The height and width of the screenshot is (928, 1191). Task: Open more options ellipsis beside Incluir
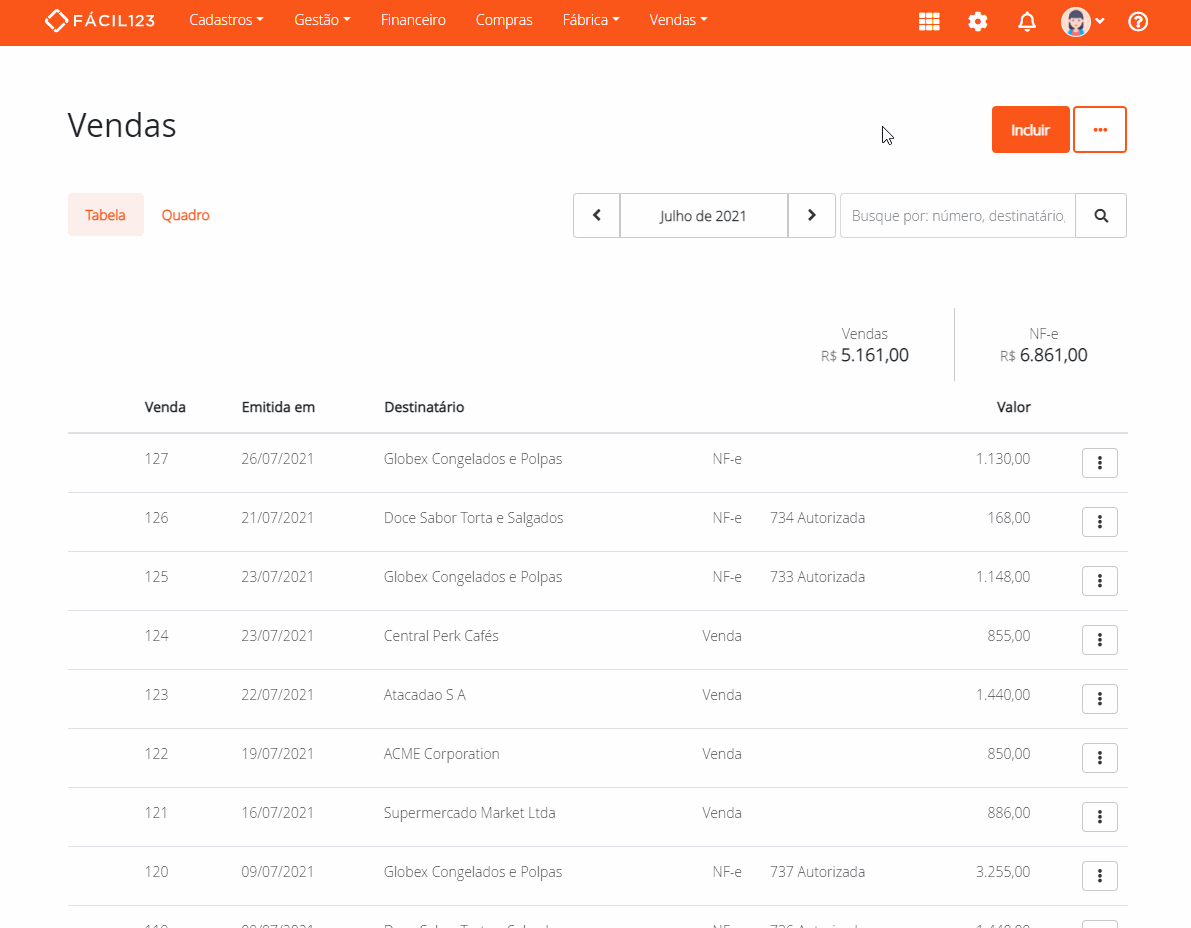click(x=1100, y=130)
